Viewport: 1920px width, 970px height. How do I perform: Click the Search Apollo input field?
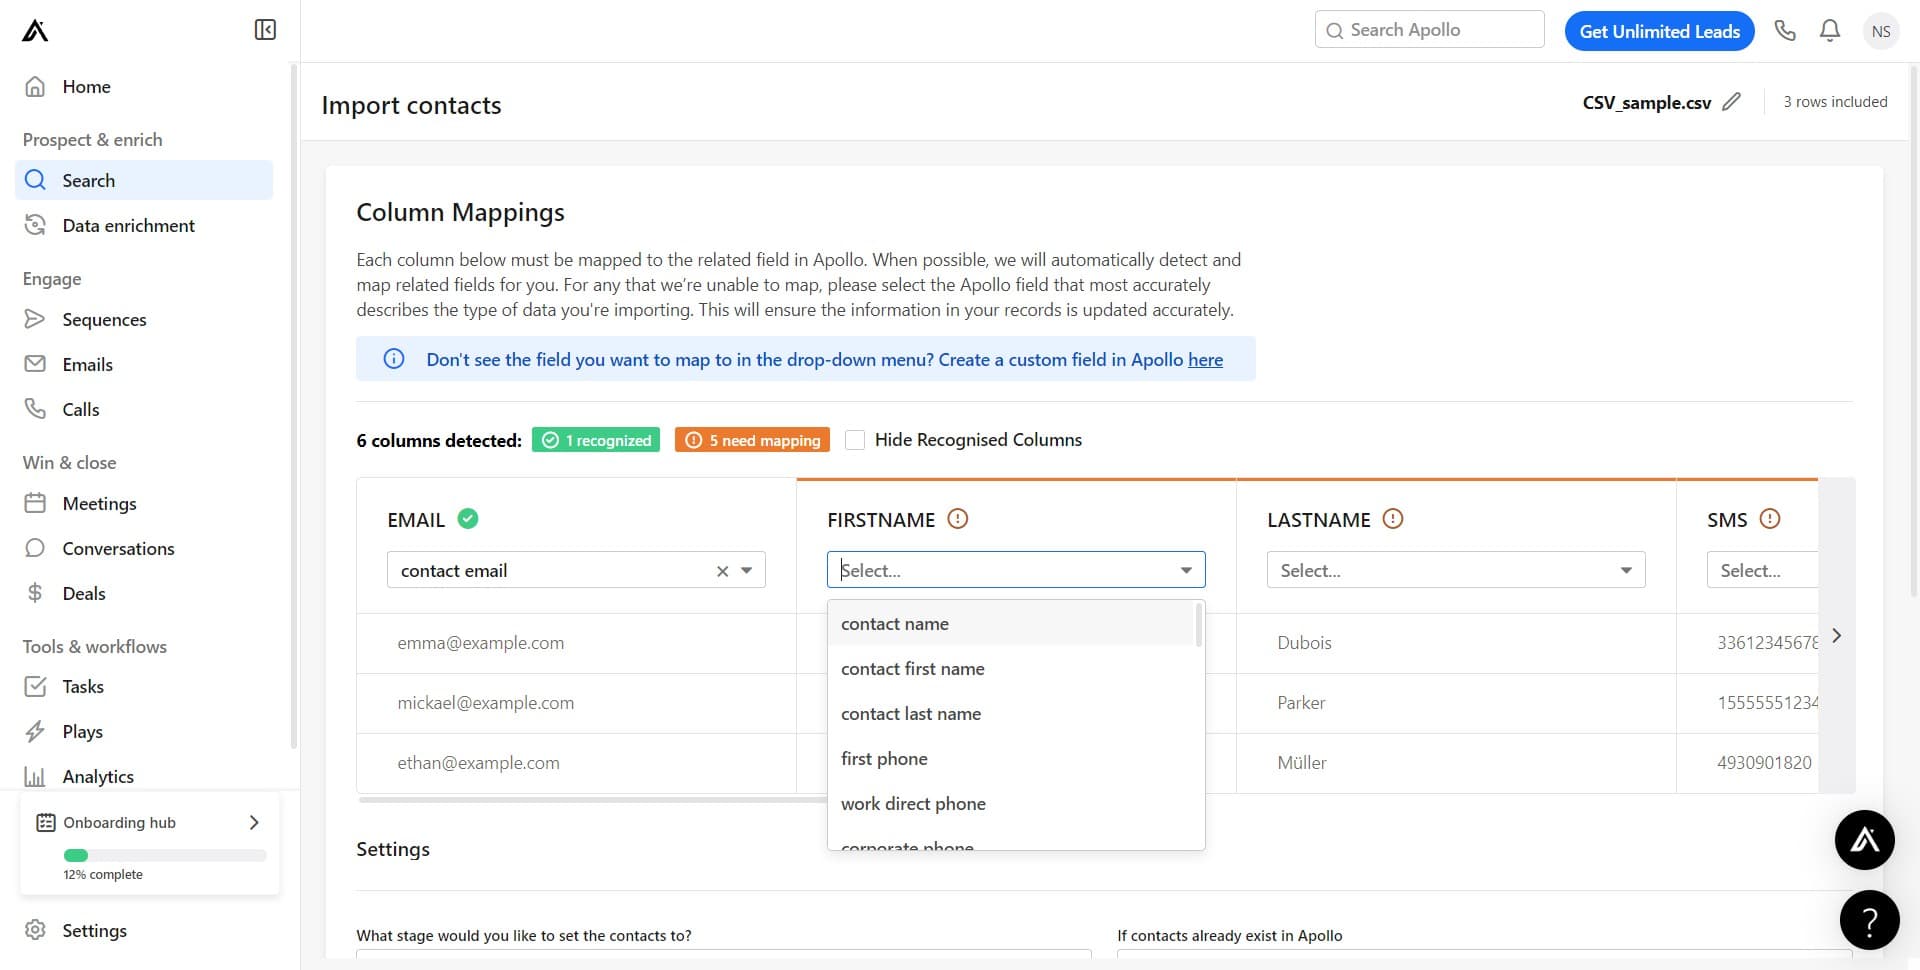click(1430, 30)
